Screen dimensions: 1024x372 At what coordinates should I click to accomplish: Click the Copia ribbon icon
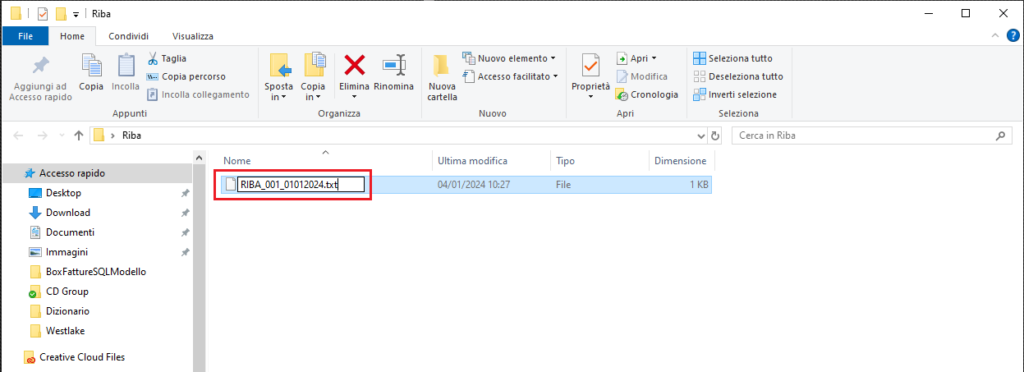point(91,65)
